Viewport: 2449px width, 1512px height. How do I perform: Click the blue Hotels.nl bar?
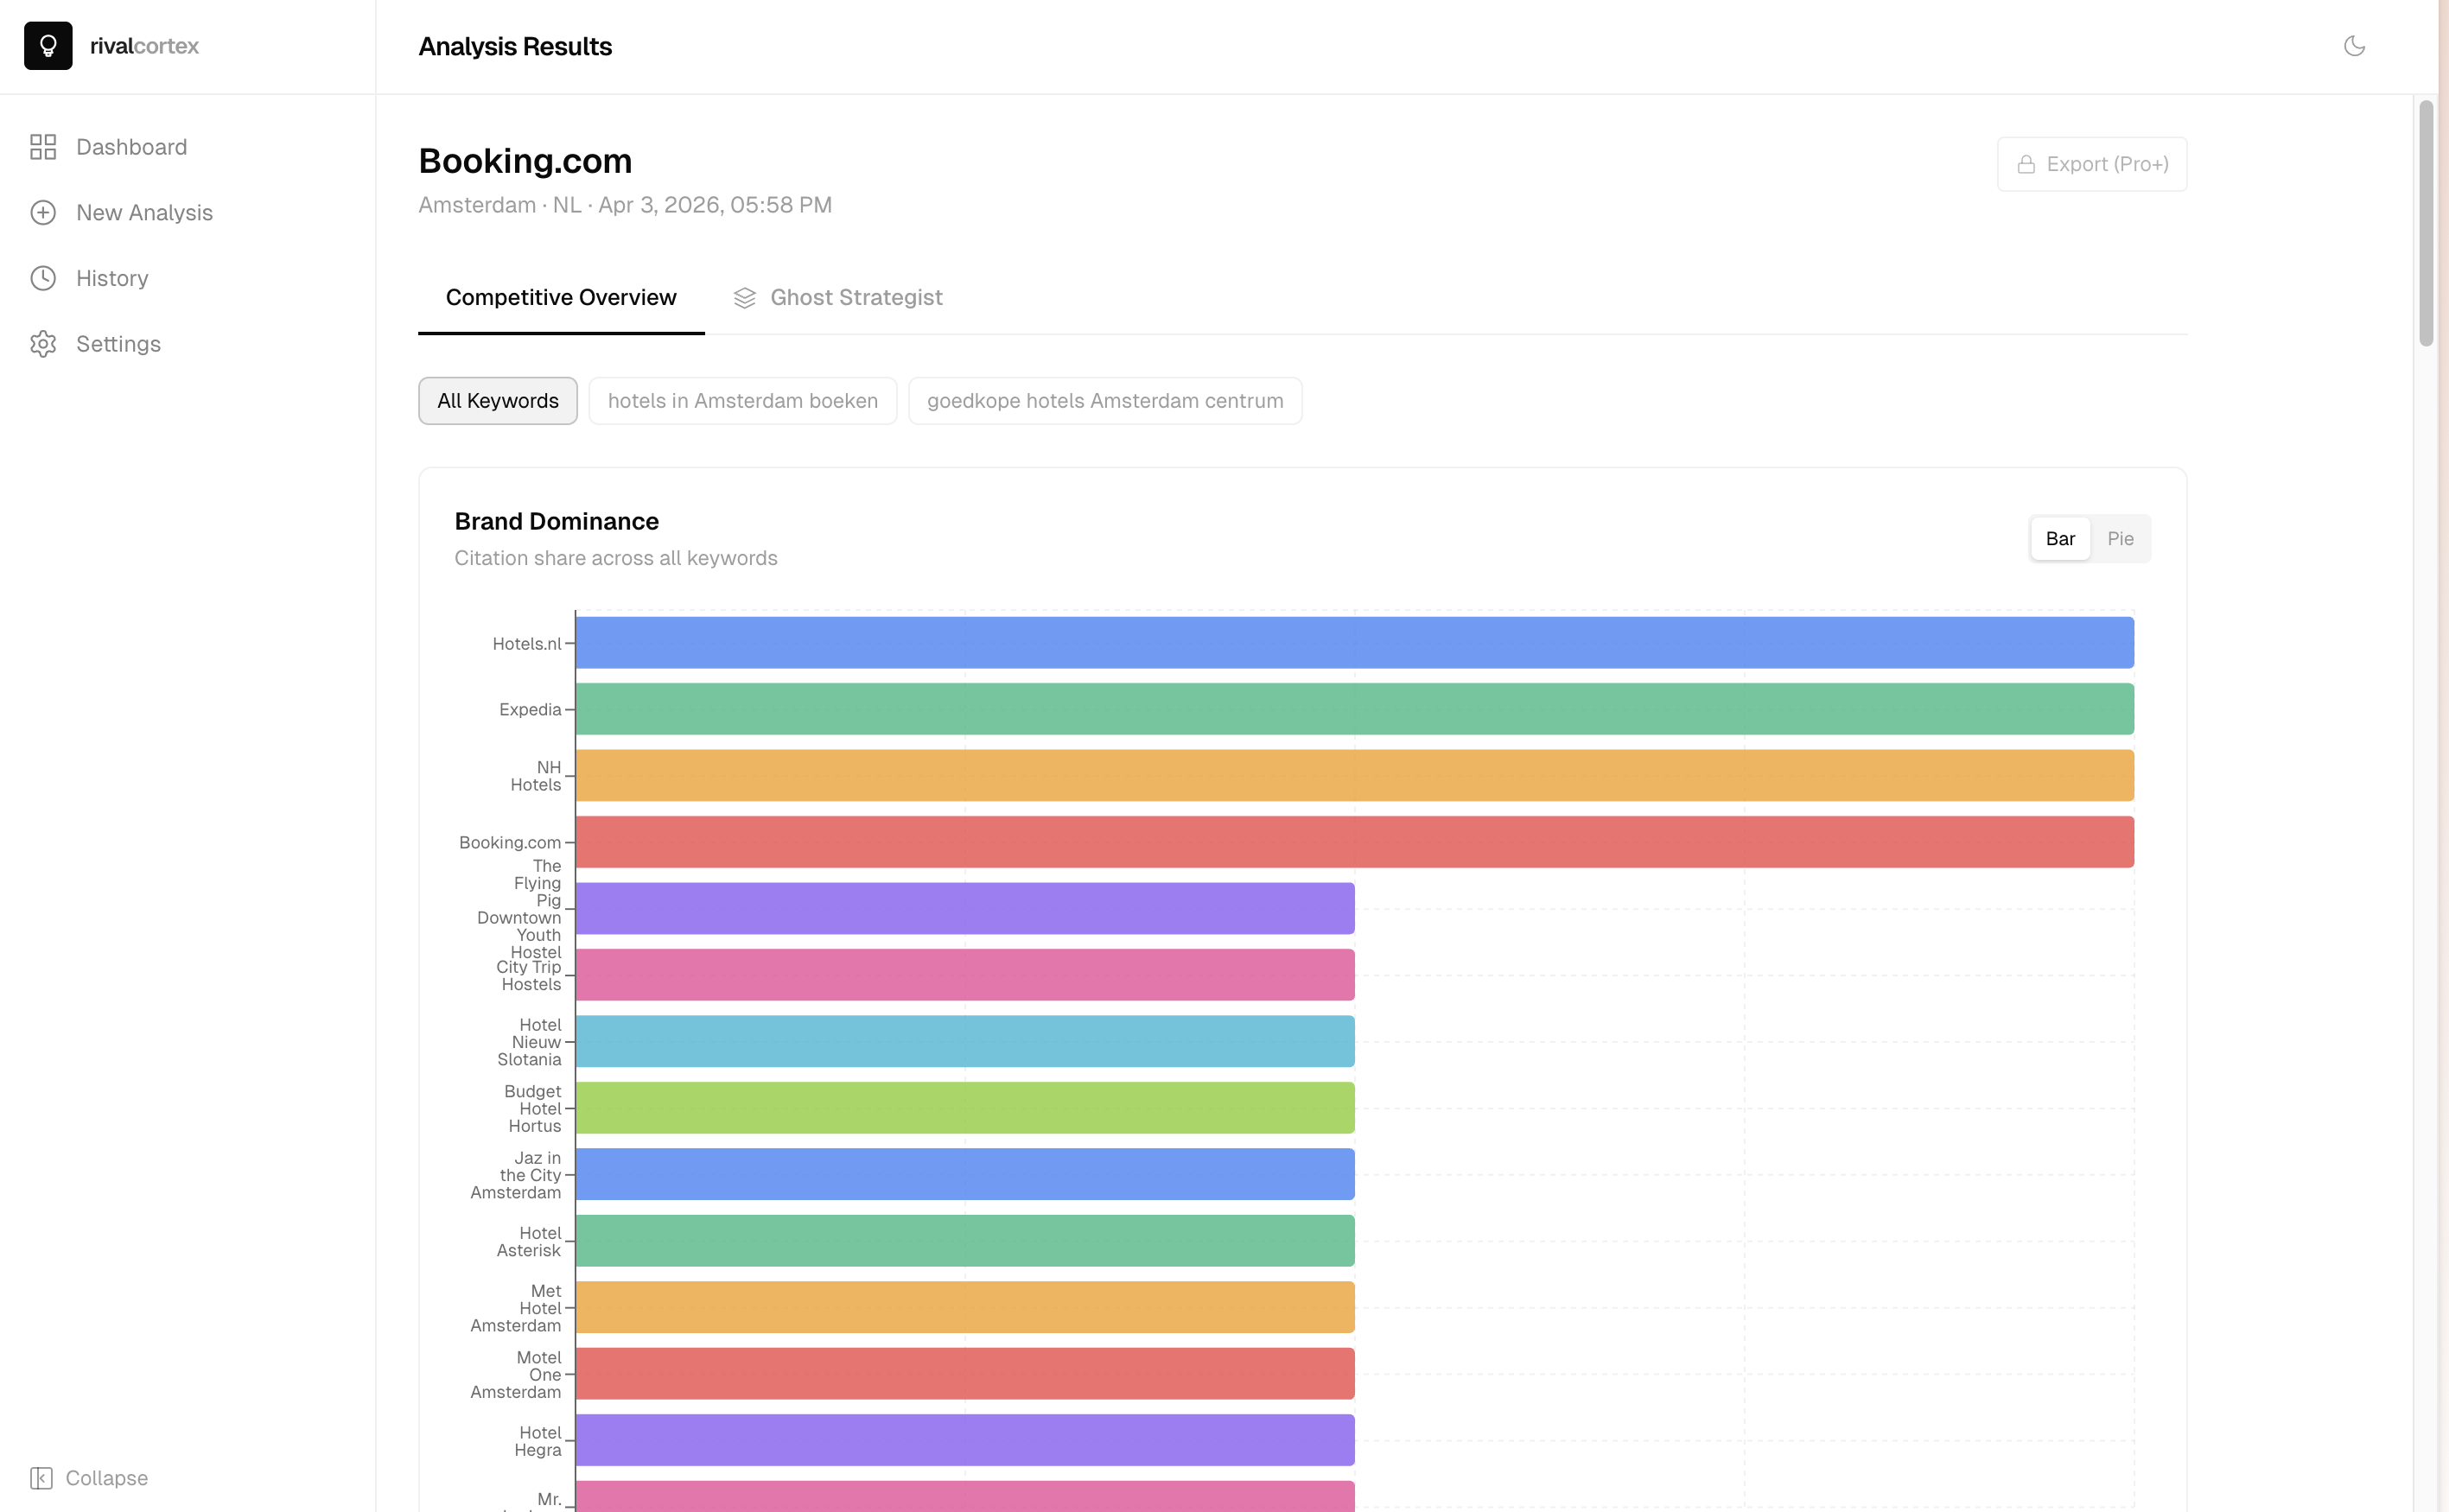pyautogui.click(x=1354, y=643)
